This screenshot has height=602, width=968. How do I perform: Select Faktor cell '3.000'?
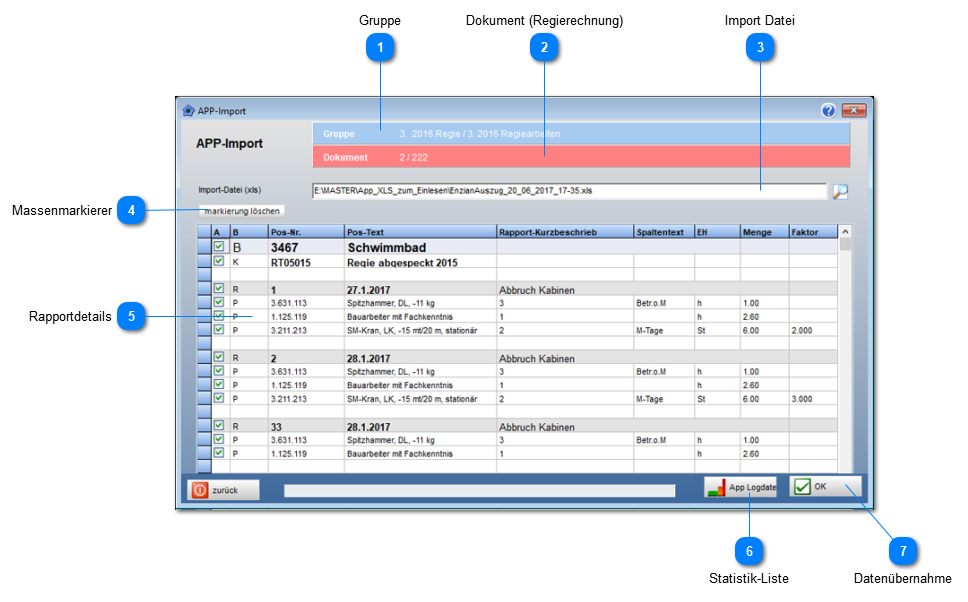(x=813, y=399)
